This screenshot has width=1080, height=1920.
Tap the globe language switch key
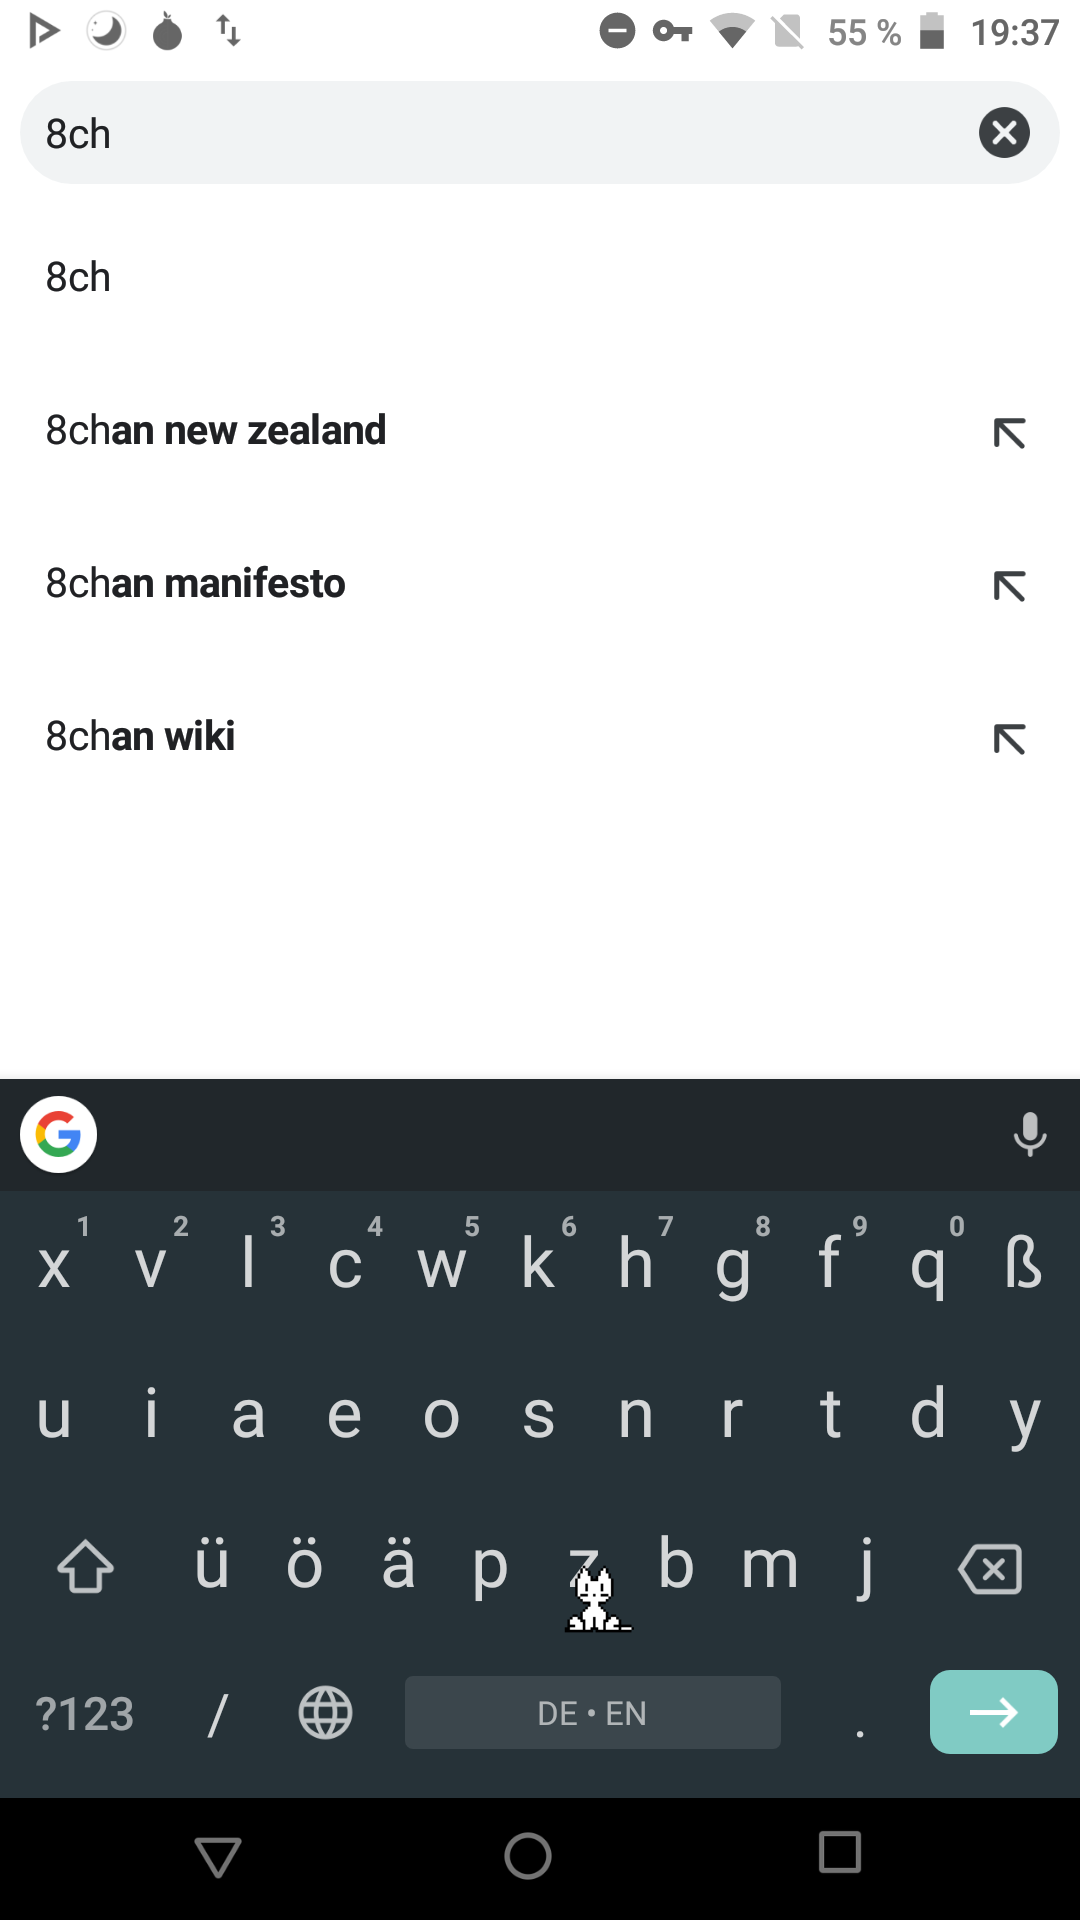tap(325, 1713)
